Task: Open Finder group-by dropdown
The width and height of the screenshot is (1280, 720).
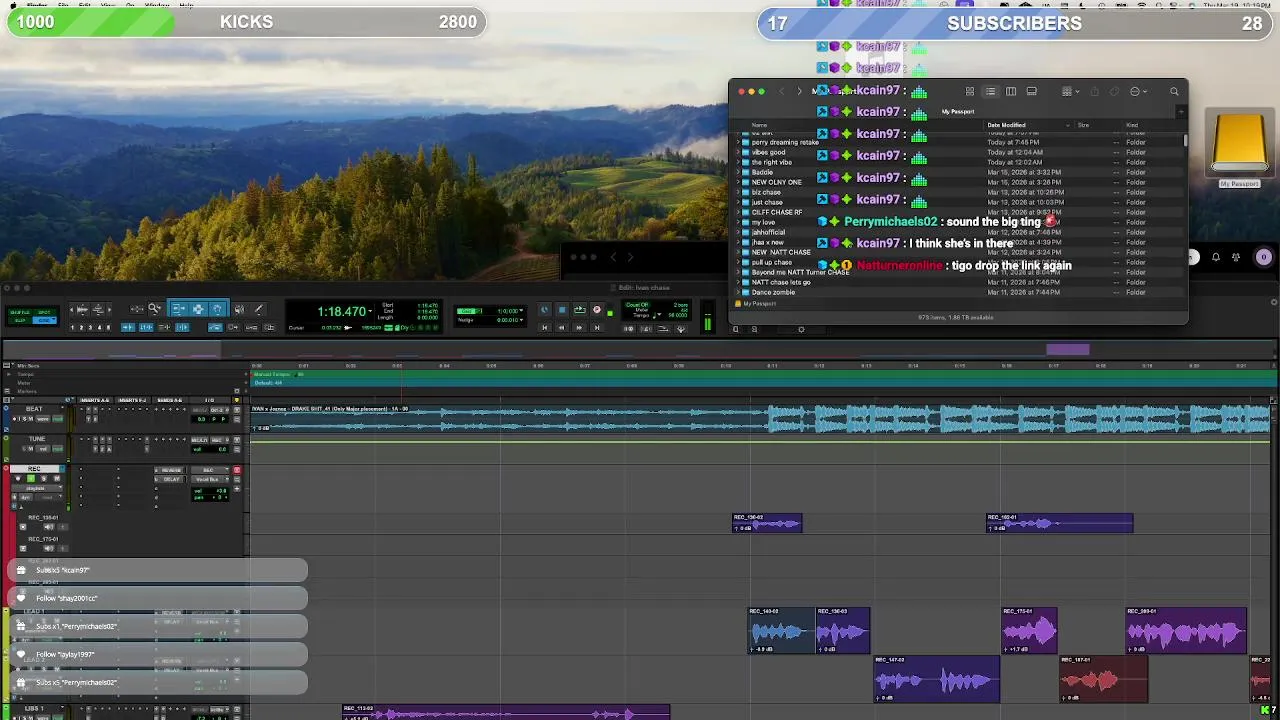Action: [1070, 92]
